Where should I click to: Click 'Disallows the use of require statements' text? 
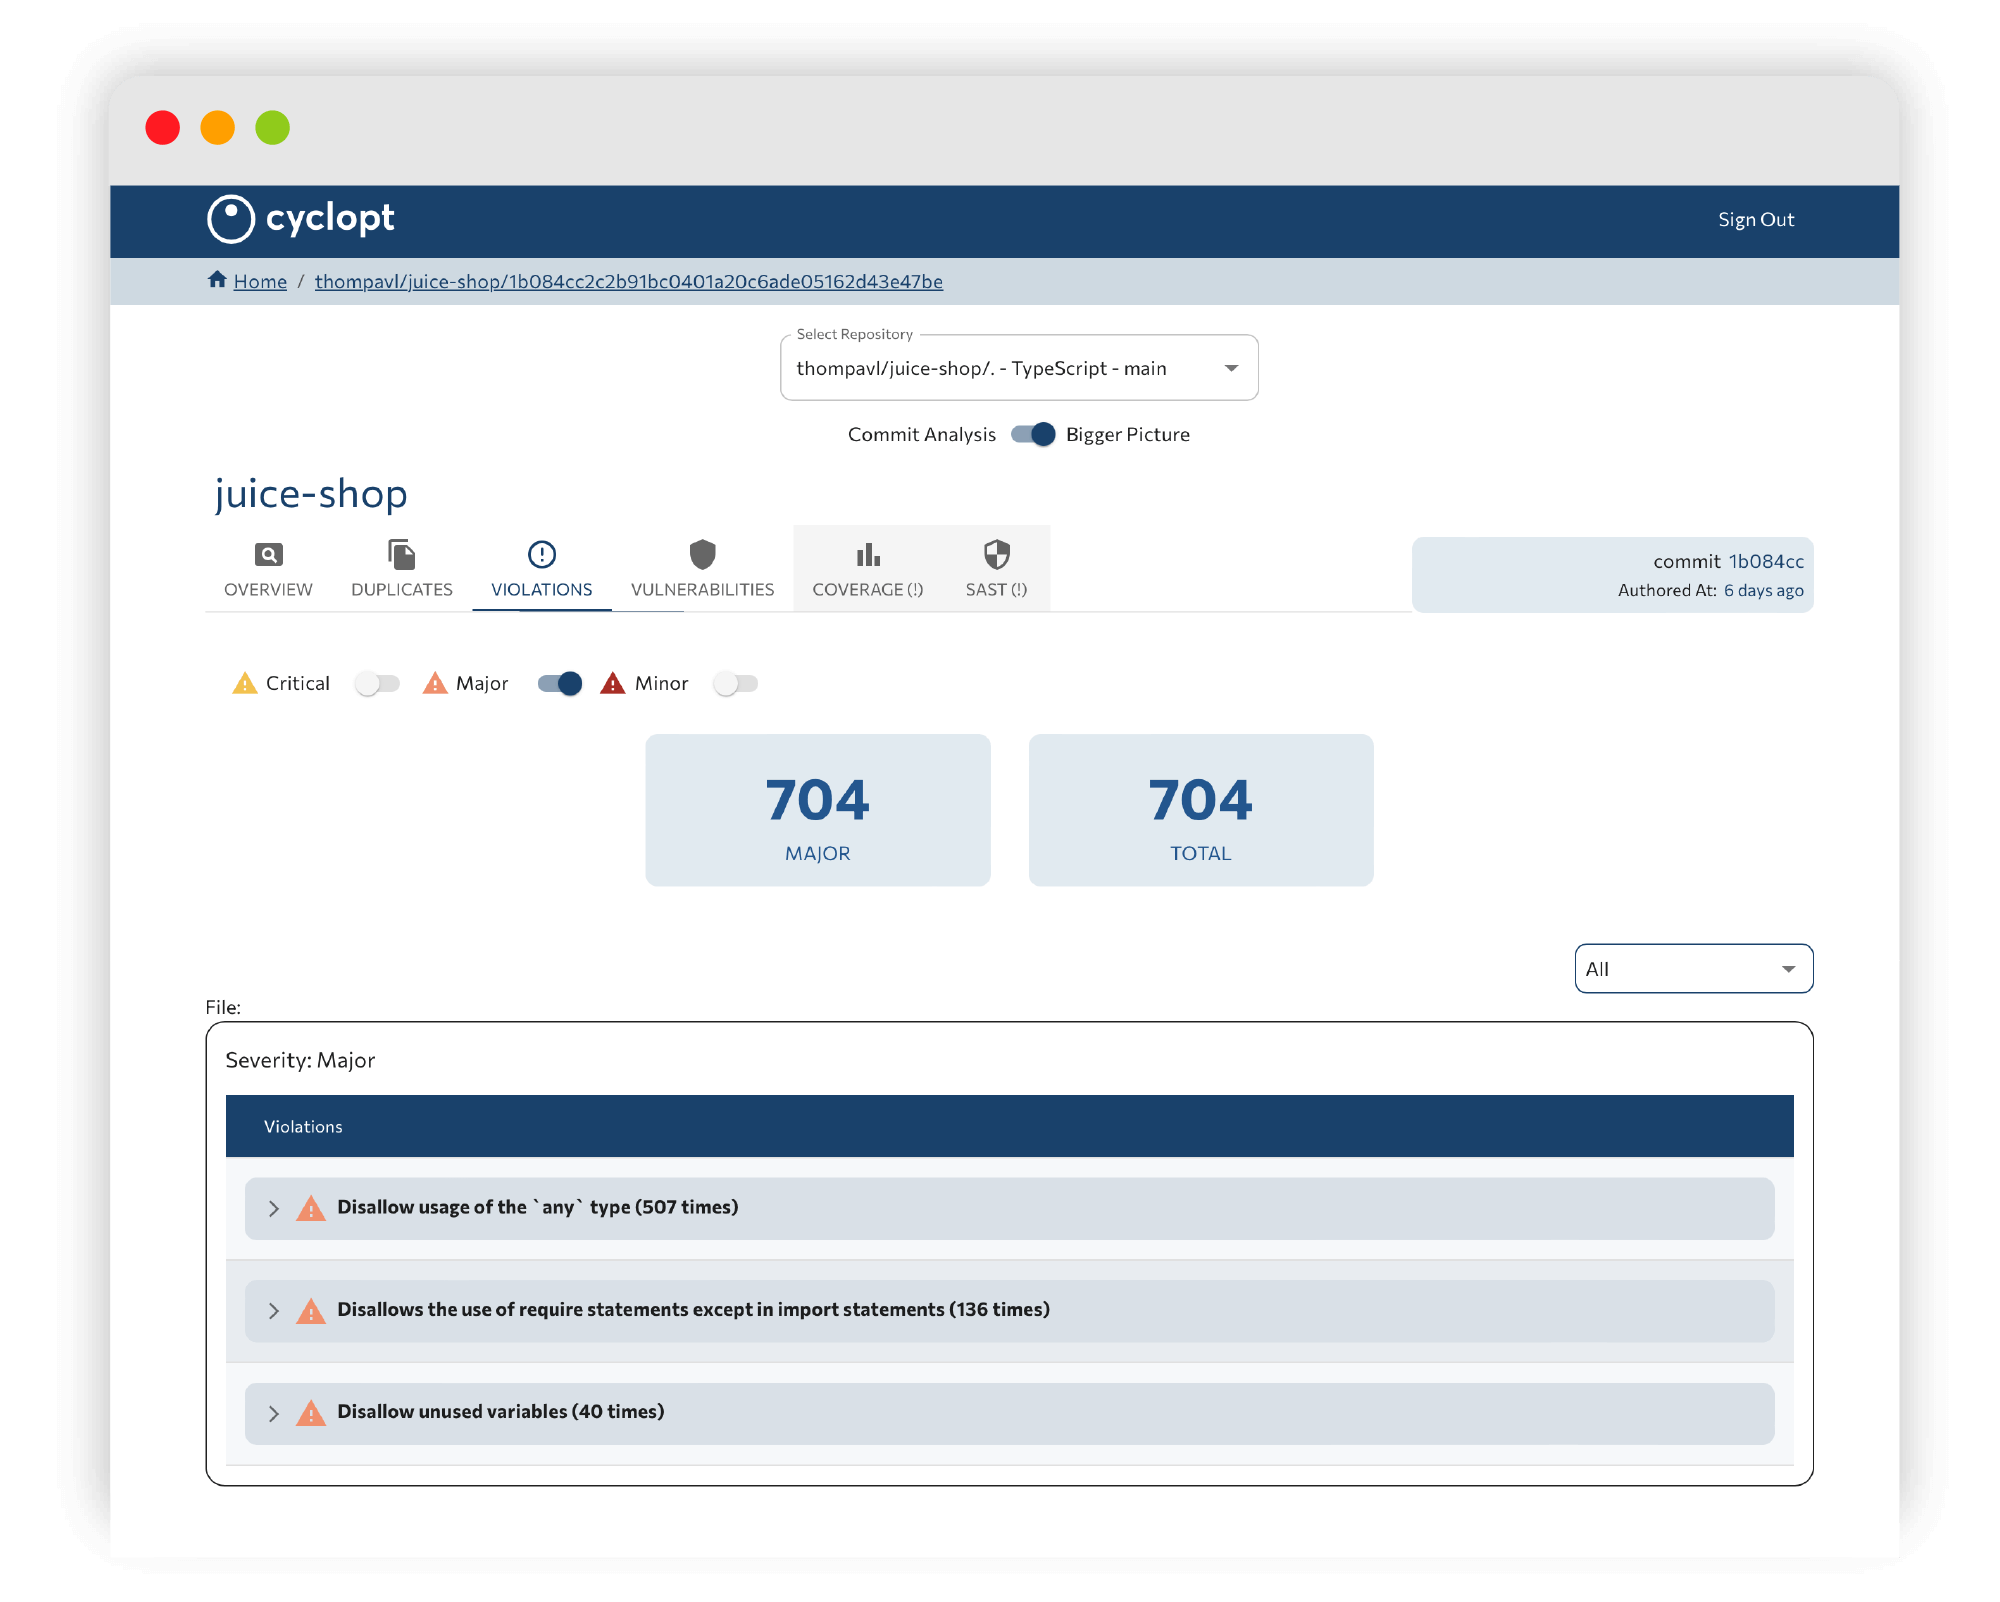(x=694, y=1310)
